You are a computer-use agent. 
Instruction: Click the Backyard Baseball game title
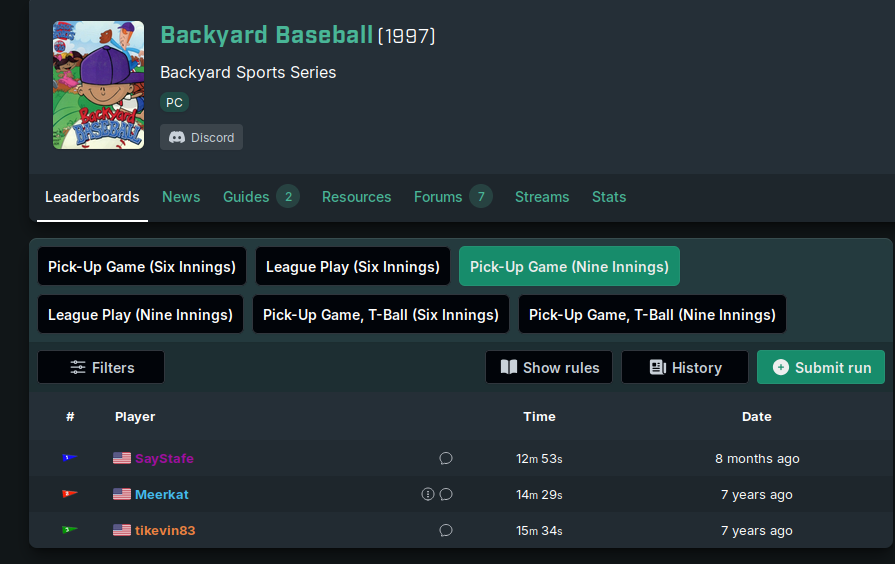(267, 35)
